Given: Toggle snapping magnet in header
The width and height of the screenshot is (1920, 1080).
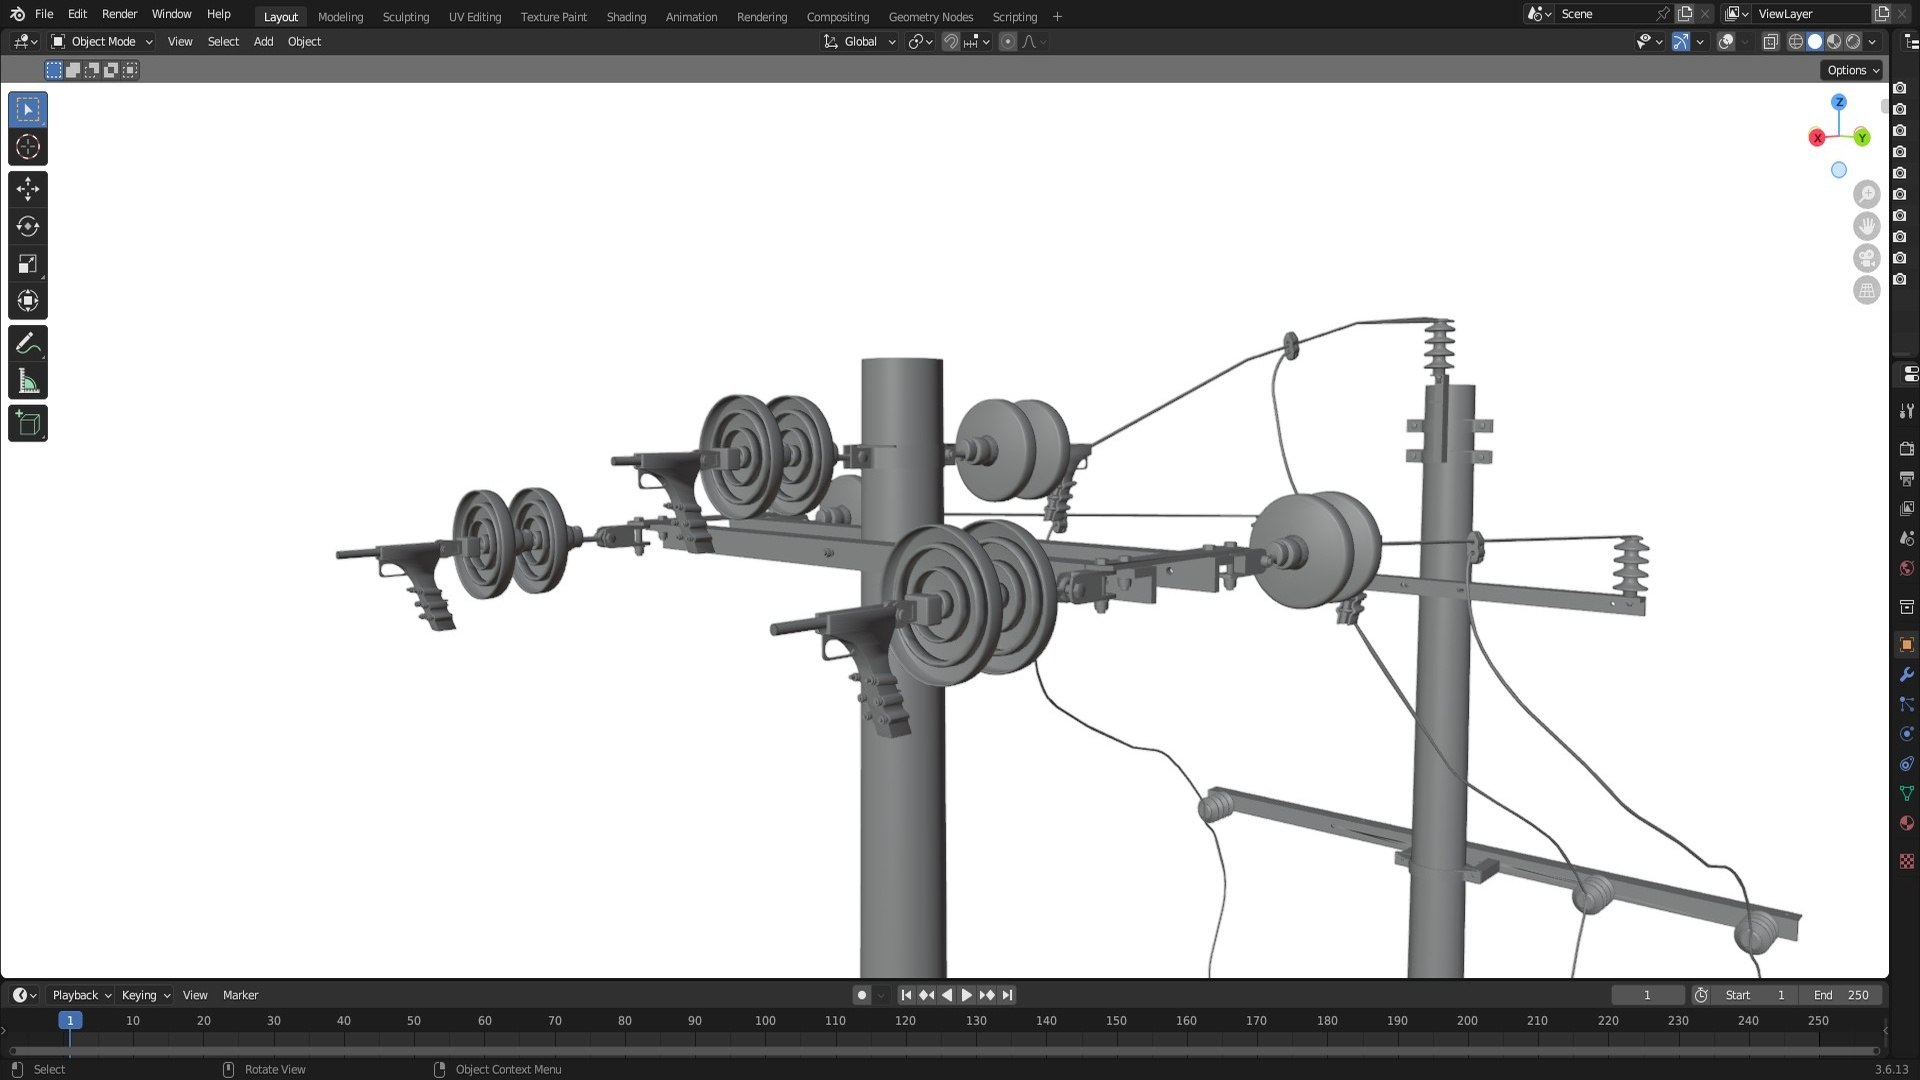Looking at the screenshot, I should [951, 42].
